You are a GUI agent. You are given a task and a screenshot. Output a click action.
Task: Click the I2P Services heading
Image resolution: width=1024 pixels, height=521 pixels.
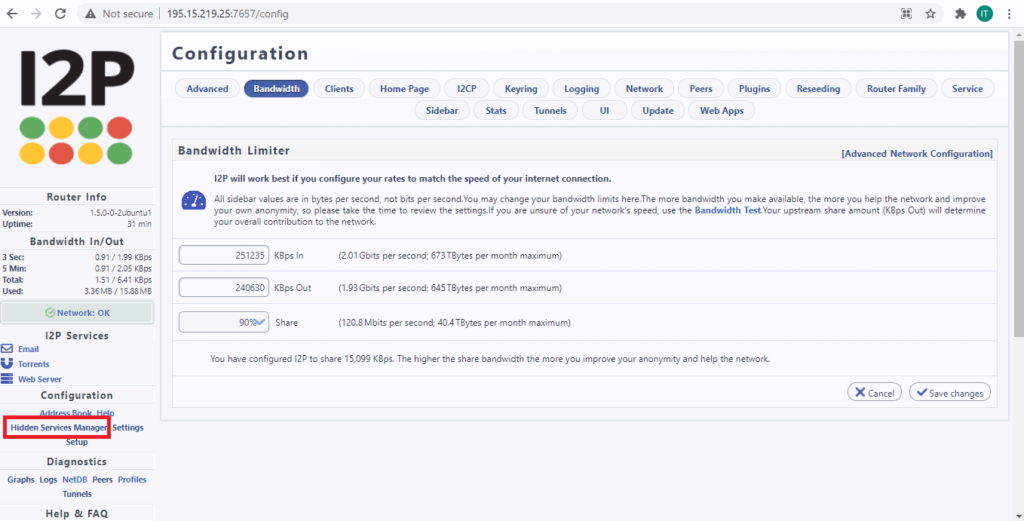76,335
